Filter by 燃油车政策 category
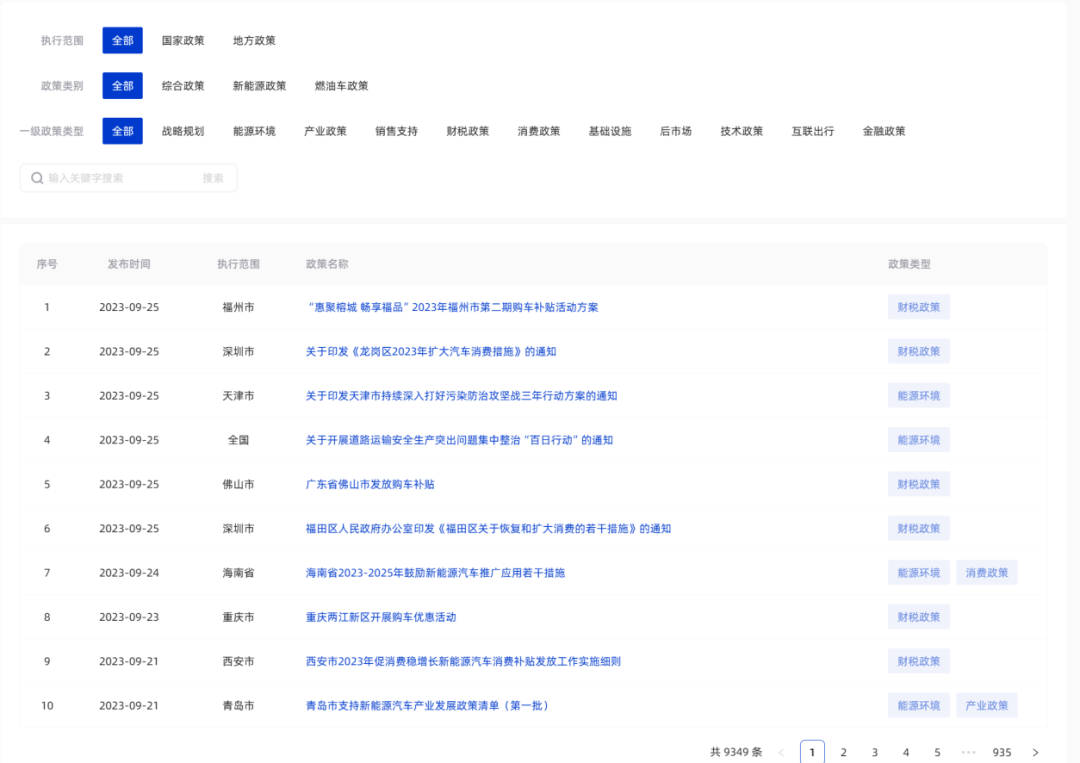The height and width of the screenshot is (763, 1080). coord(341,86)
